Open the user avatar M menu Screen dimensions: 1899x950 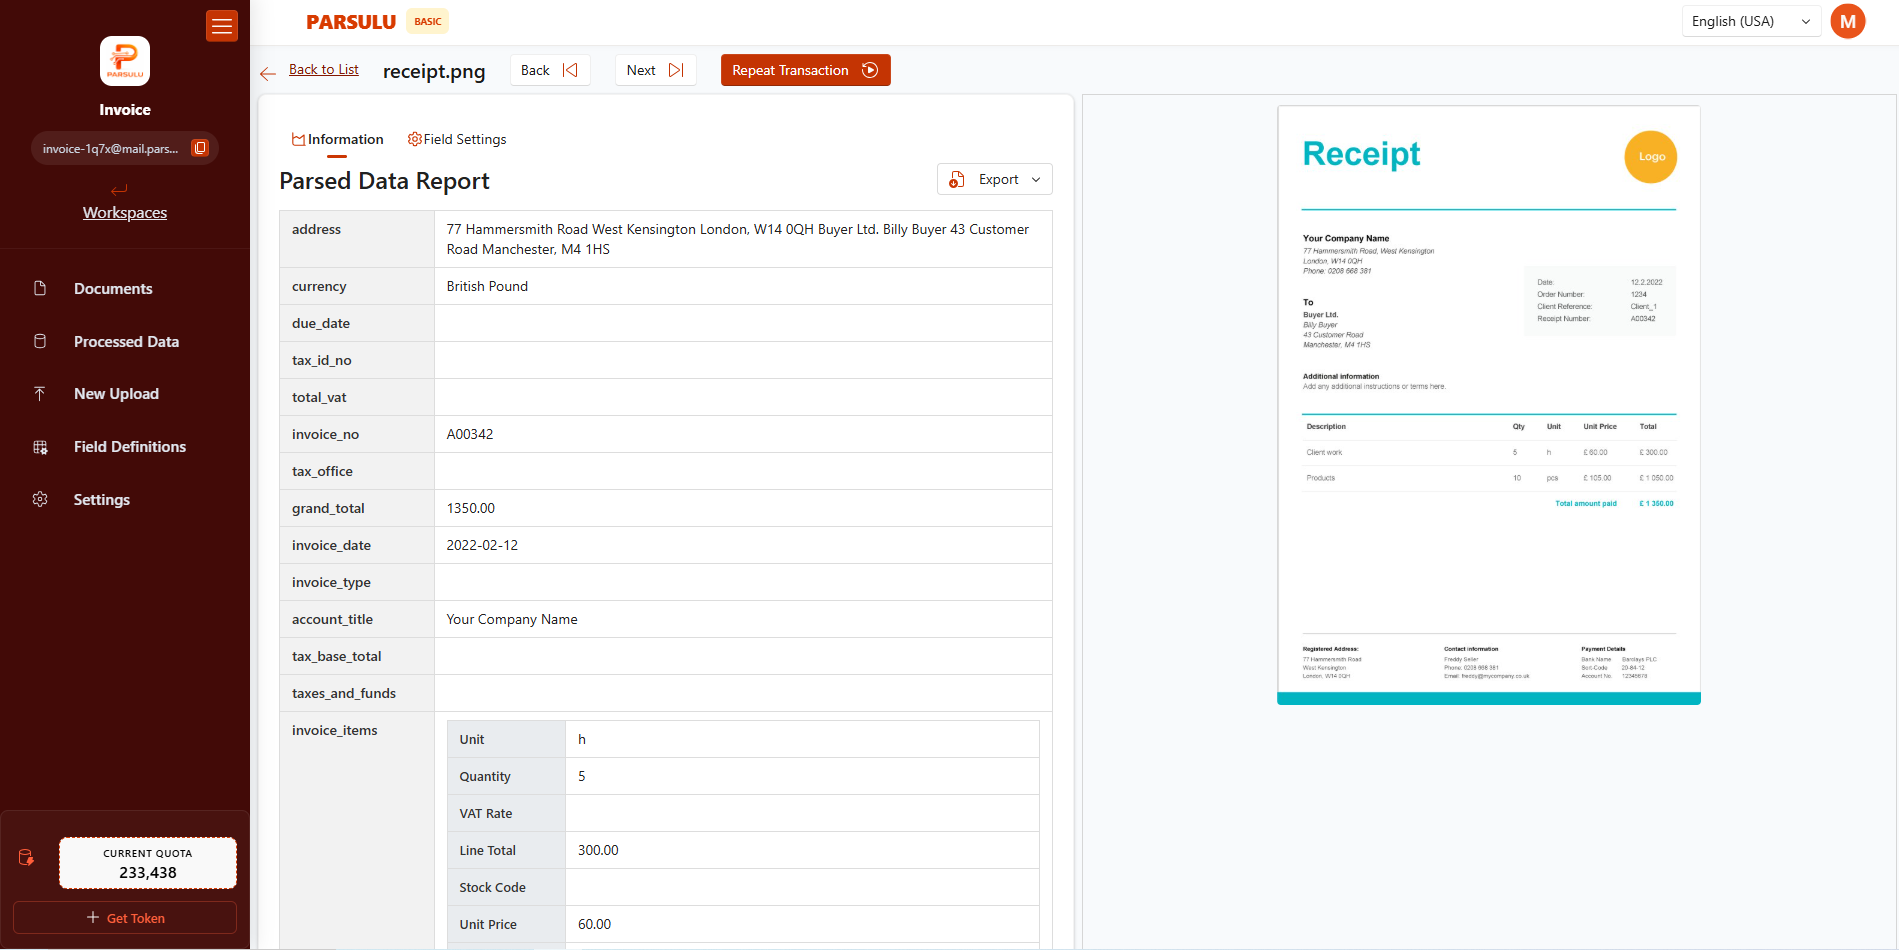(x=1848, y=21)
